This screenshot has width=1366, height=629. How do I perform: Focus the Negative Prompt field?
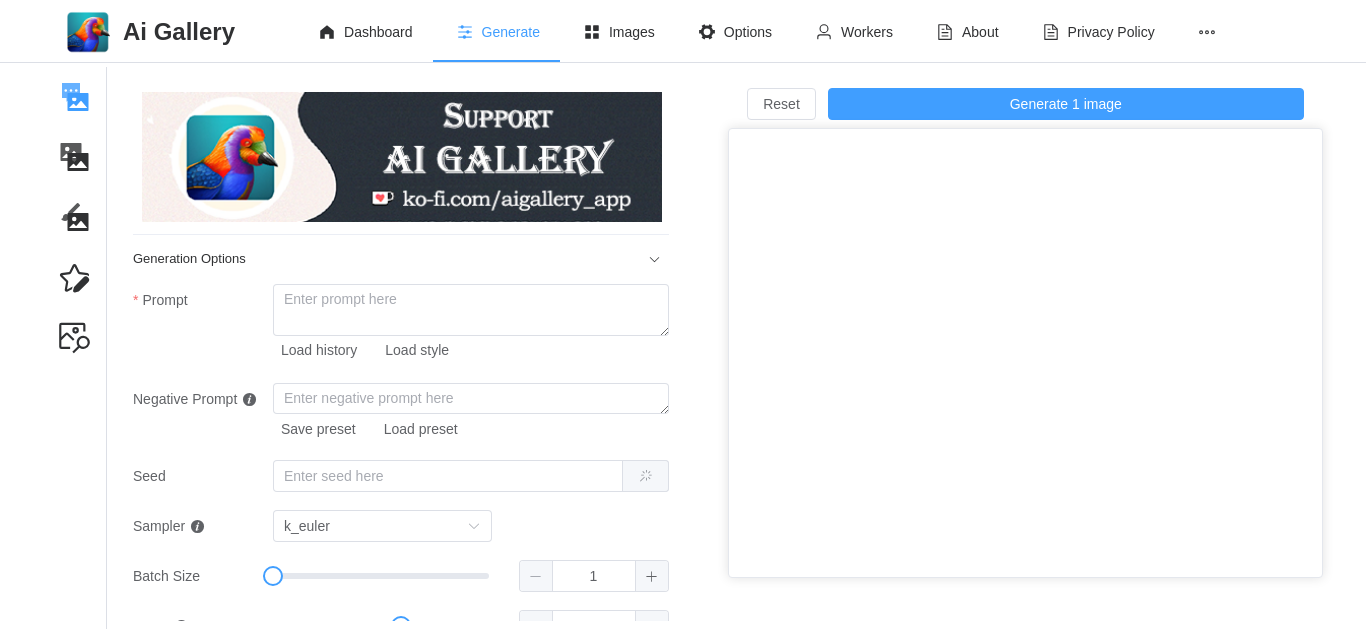(x=471, y=398)
